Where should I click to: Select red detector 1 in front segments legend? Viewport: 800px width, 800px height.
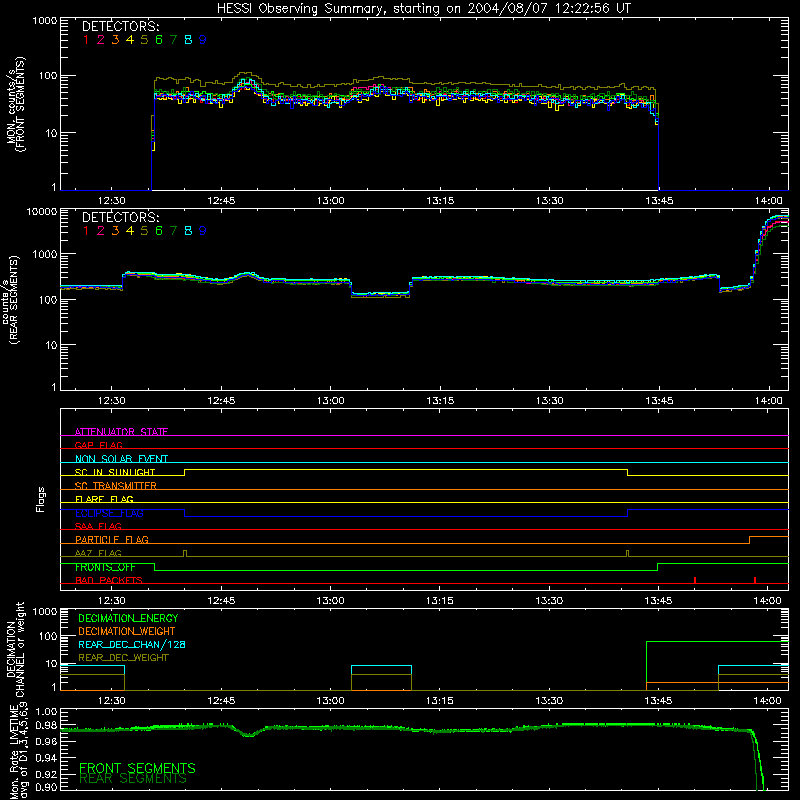[x=86, y=40]
